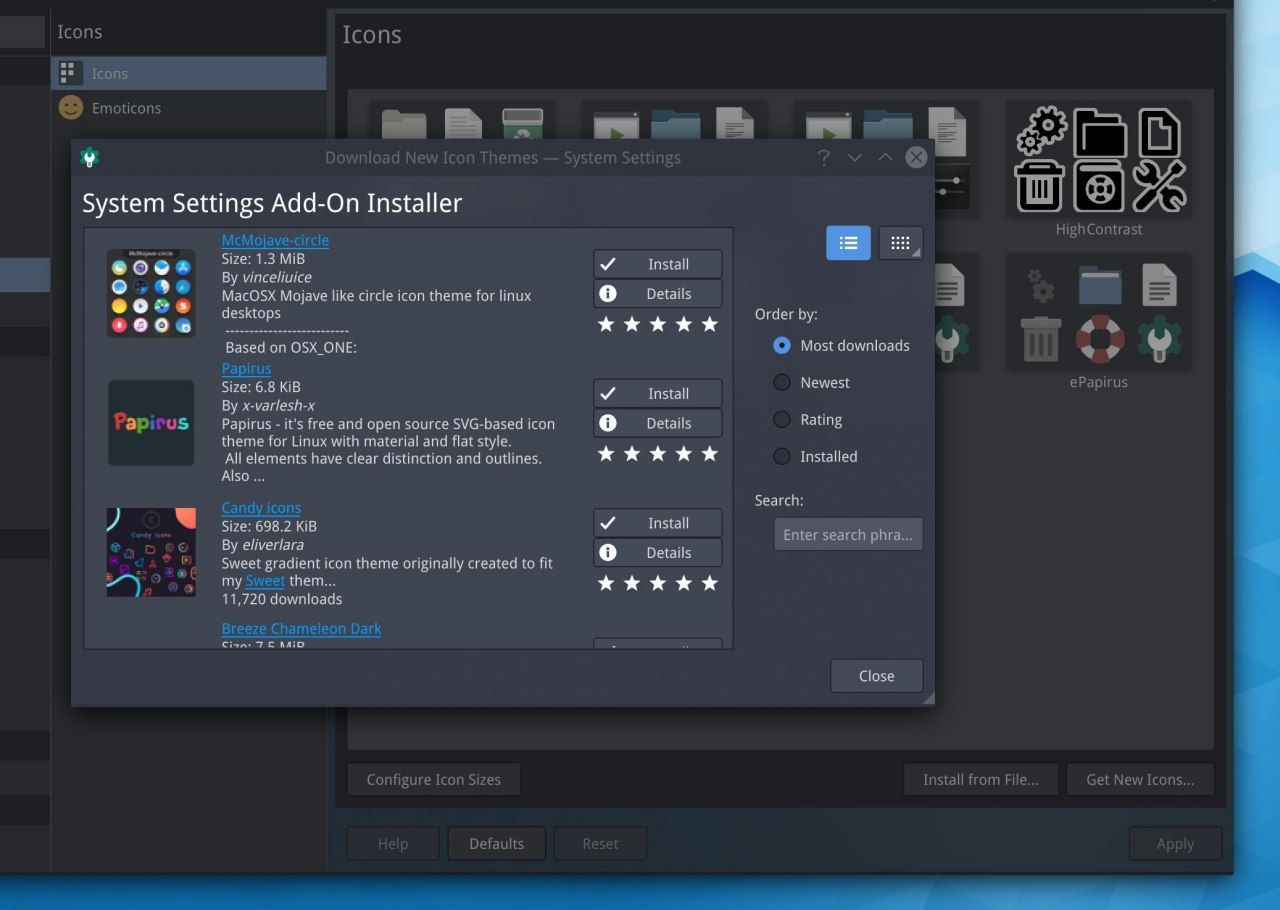The image size is (1280, 910).
Task: Select the HighContrast icon theme in System Settings
Action: click(1098, 167)
